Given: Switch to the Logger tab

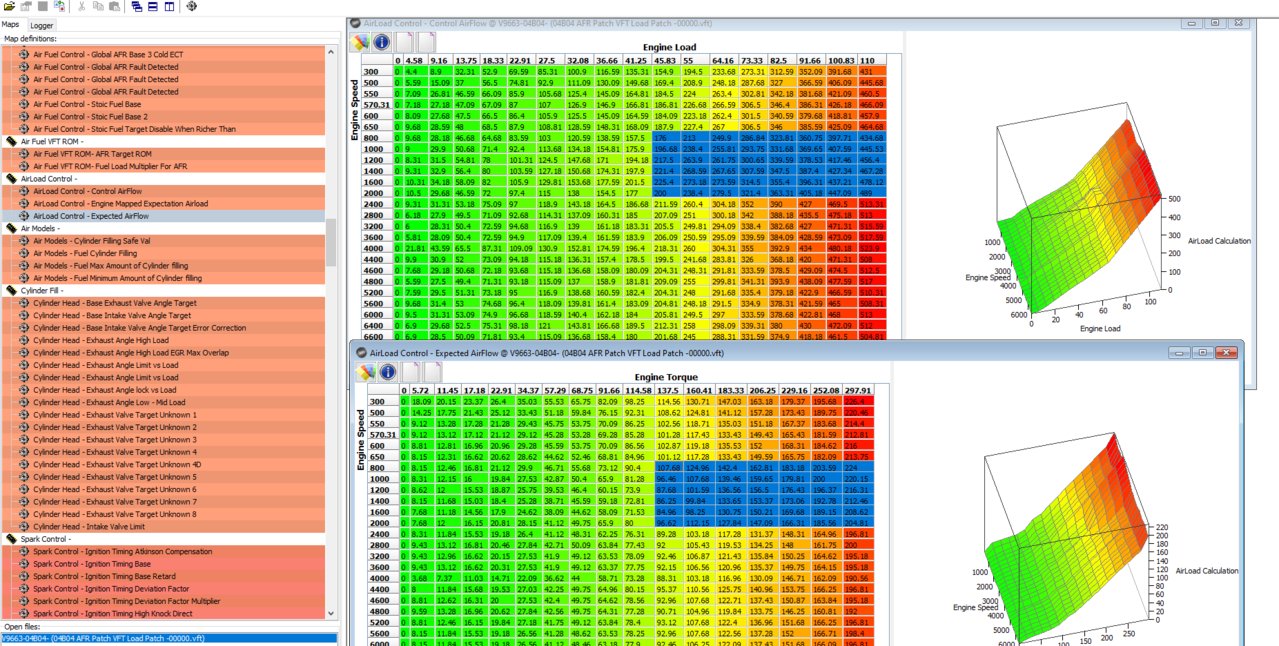Looking at the screenshot, I should pyautogui.click(x=42, y=25).
